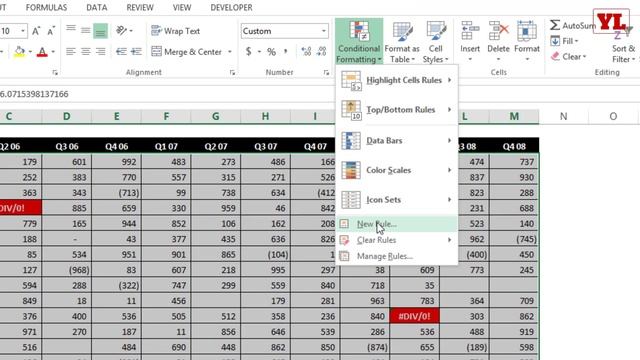Click red #DIV/0! cell beside 303

414,316
